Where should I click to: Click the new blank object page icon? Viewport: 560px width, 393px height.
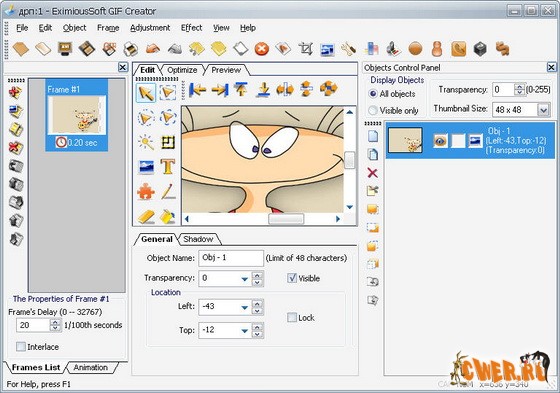pos(372,136)
